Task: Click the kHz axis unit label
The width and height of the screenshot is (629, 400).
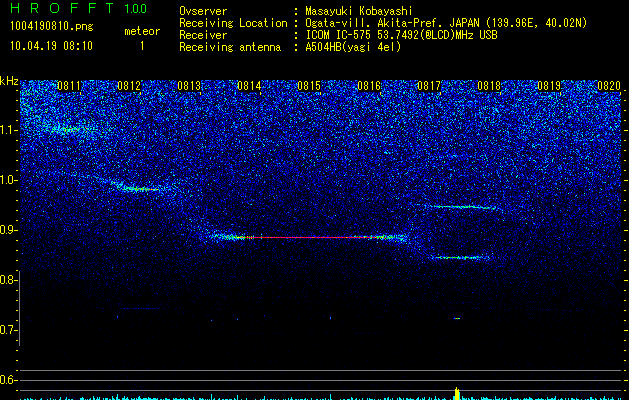Action: 9,81
